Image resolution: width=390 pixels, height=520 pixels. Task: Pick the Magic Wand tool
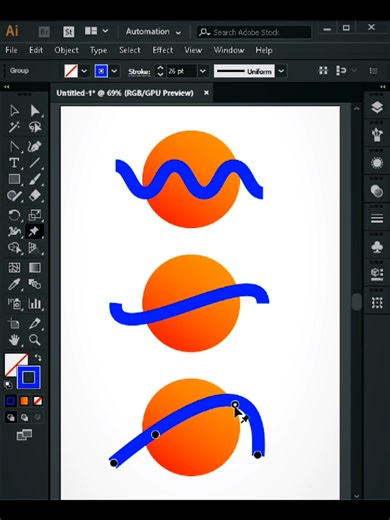click(14, 127)
